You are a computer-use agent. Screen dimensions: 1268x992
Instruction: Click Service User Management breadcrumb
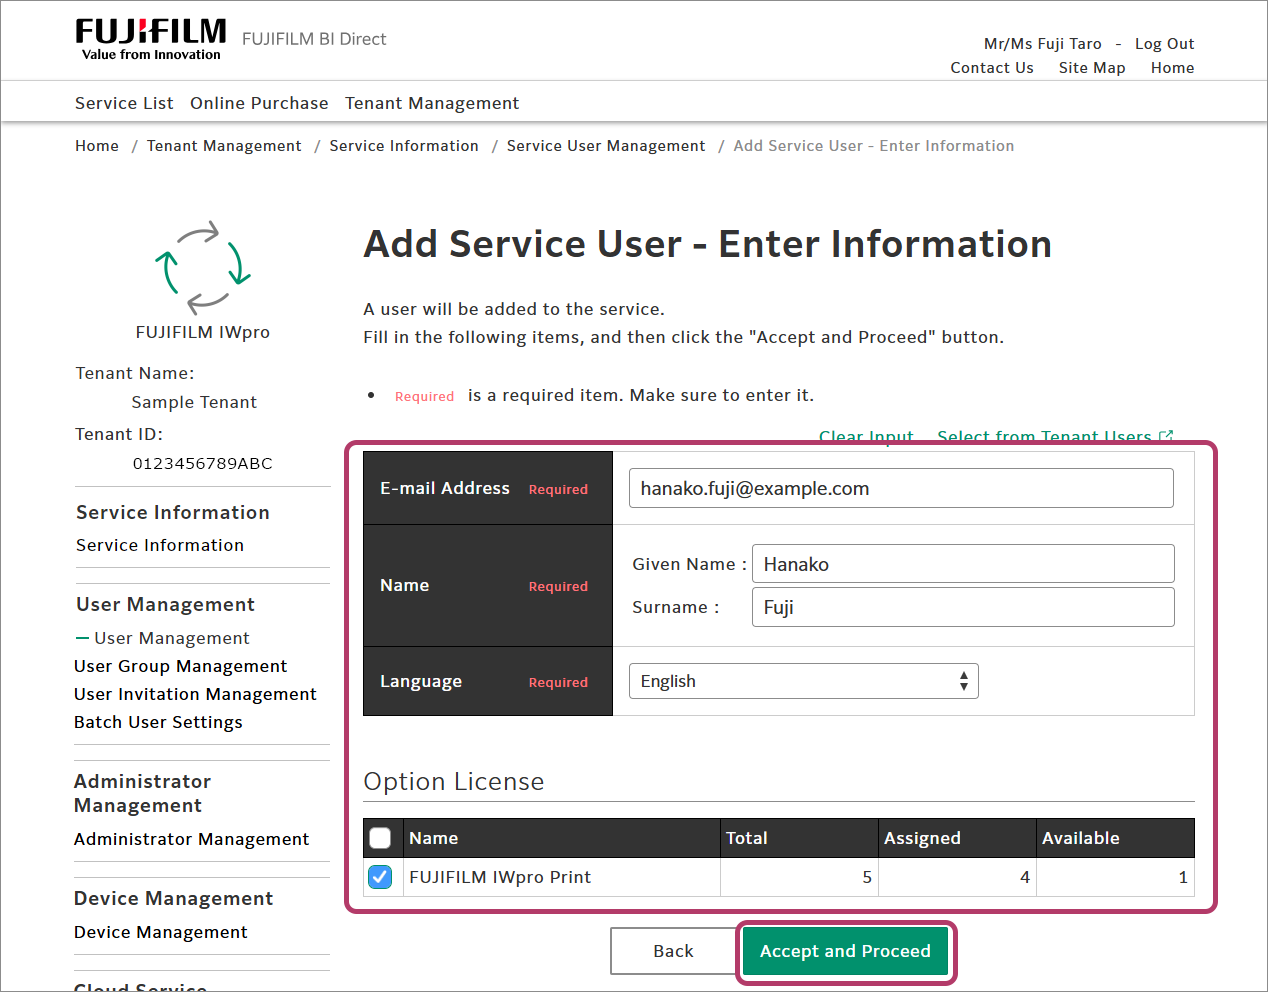[605, 146]
